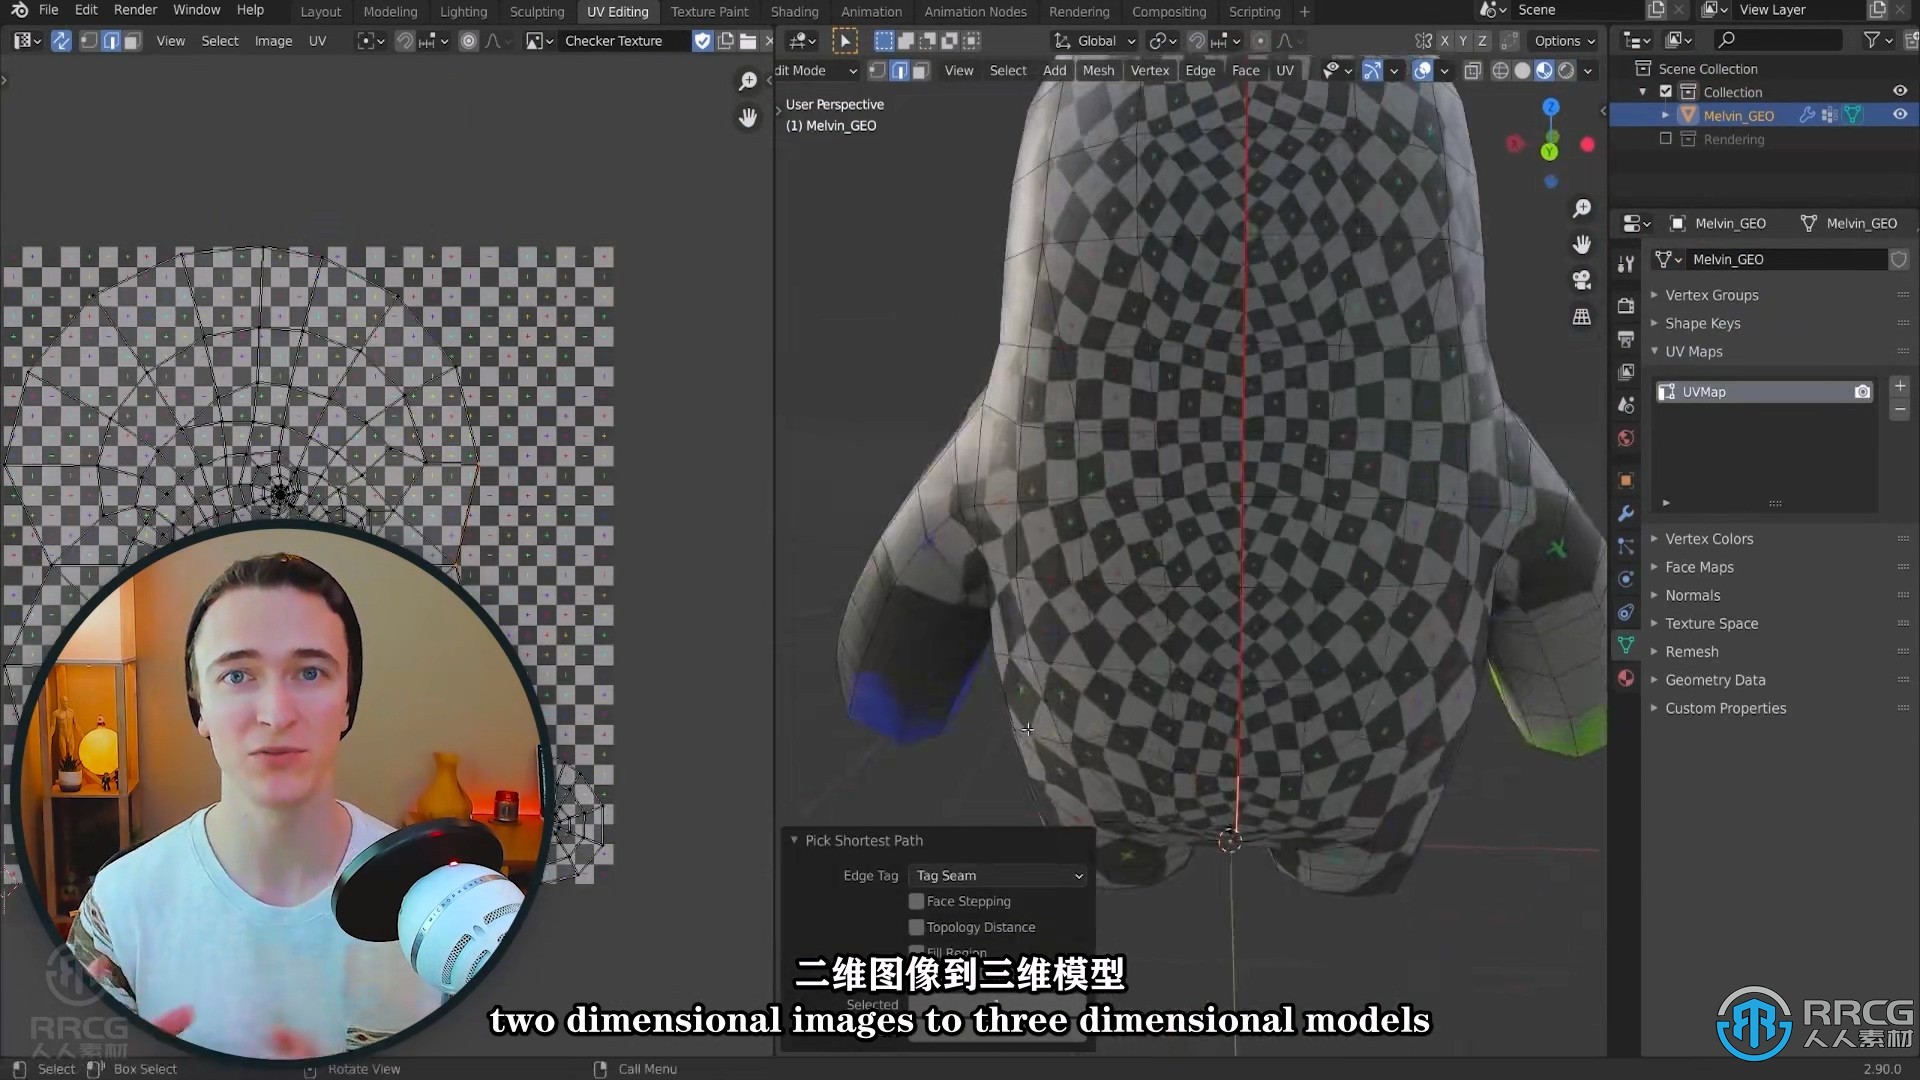The height and width of the screenshot is (1080, 1920).
Task: Select Melvin_GEO in Scene Collection
Action: (1738, 115)
